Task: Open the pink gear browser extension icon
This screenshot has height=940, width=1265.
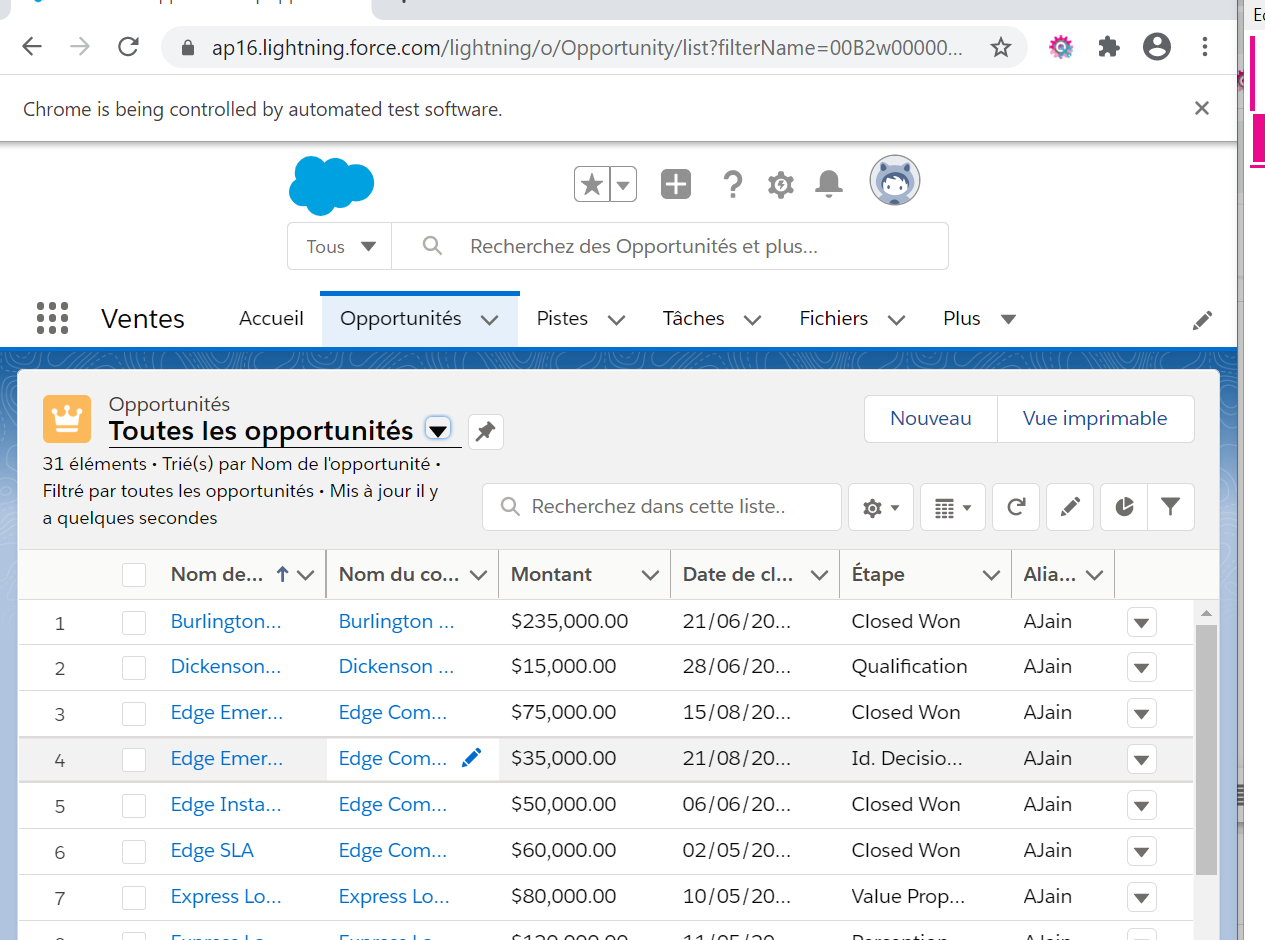Action: [1061, 47]
